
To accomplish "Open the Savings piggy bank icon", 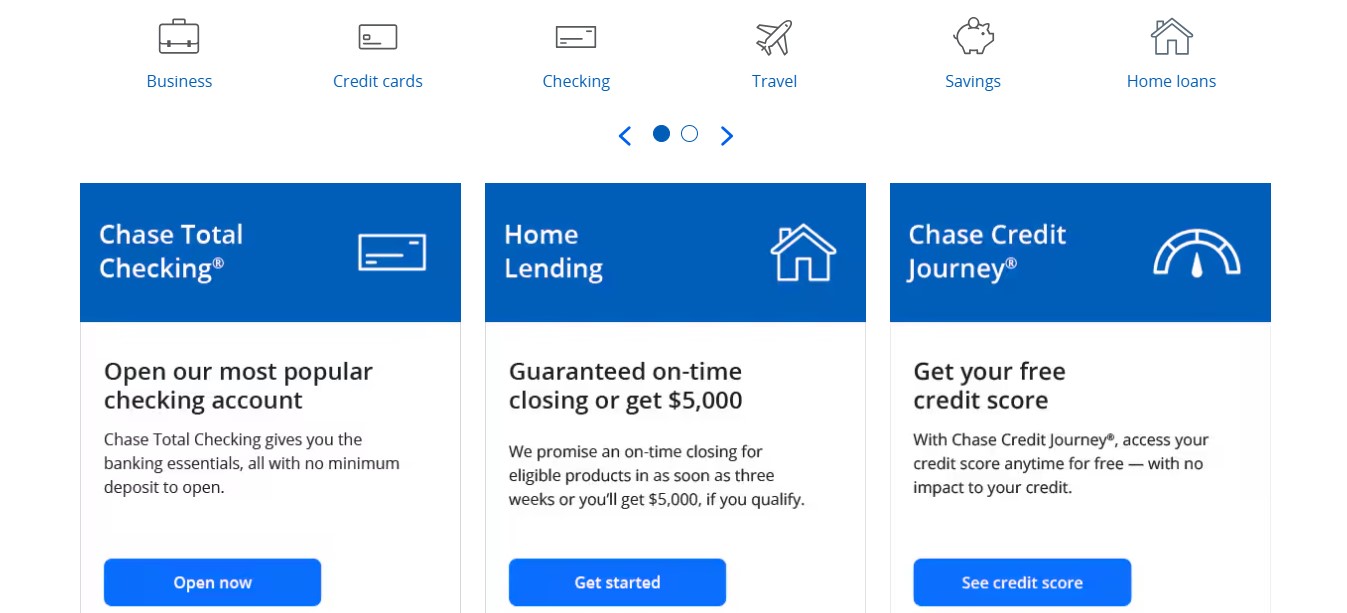I will click(973, 37).
